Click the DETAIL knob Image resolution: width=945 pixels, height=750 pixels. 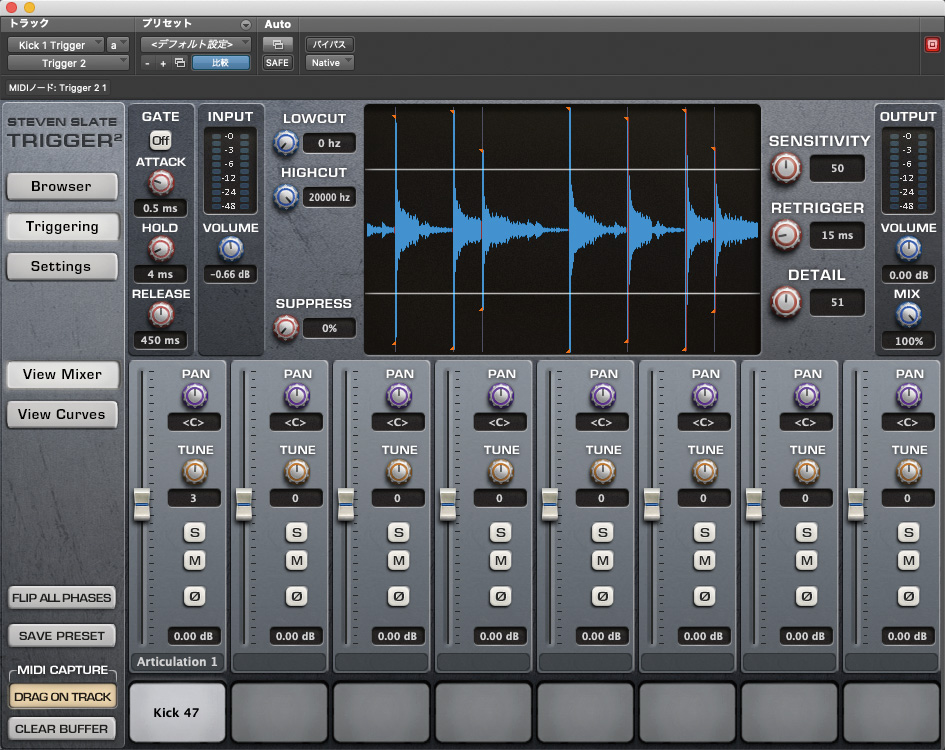[786, 301]
